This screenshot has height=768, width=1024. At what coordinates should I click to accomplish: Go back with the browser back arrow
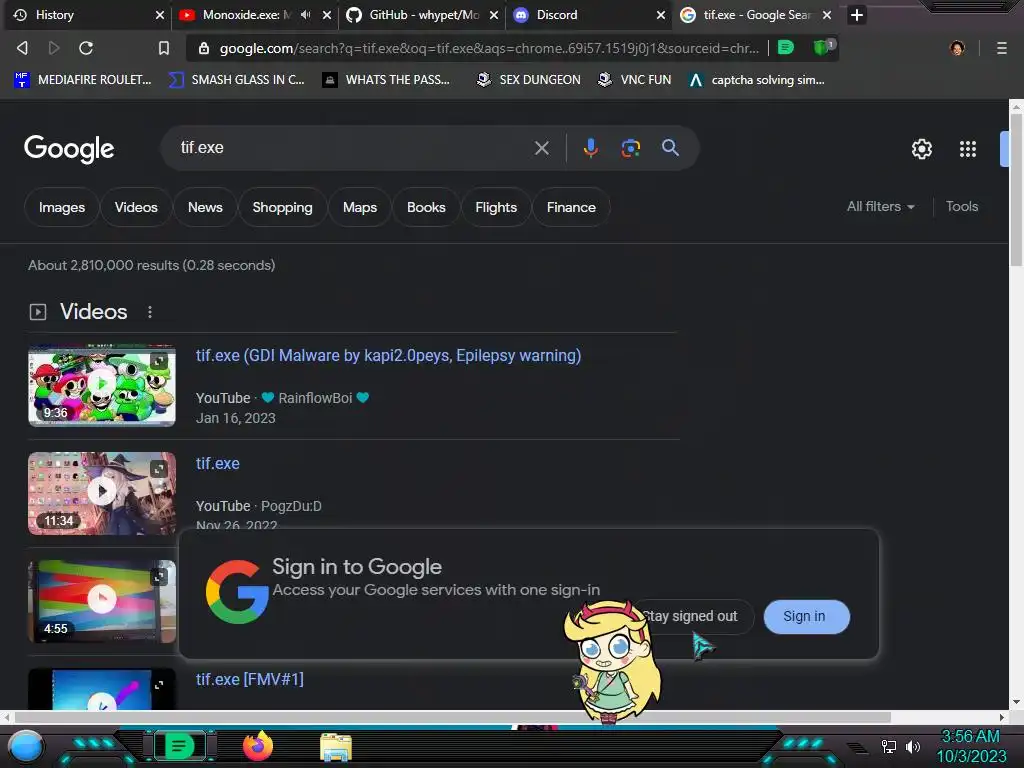[22, 48]
